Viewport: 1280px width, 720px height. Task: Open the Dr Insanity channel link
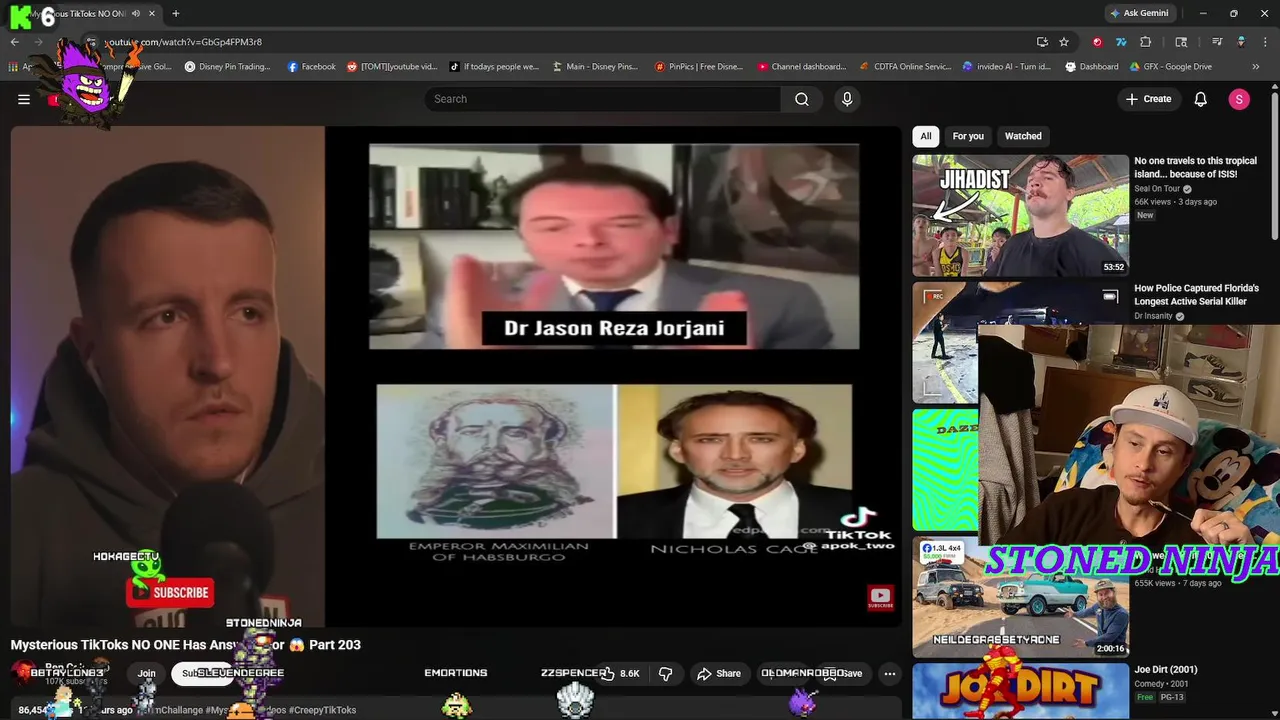1153,316
